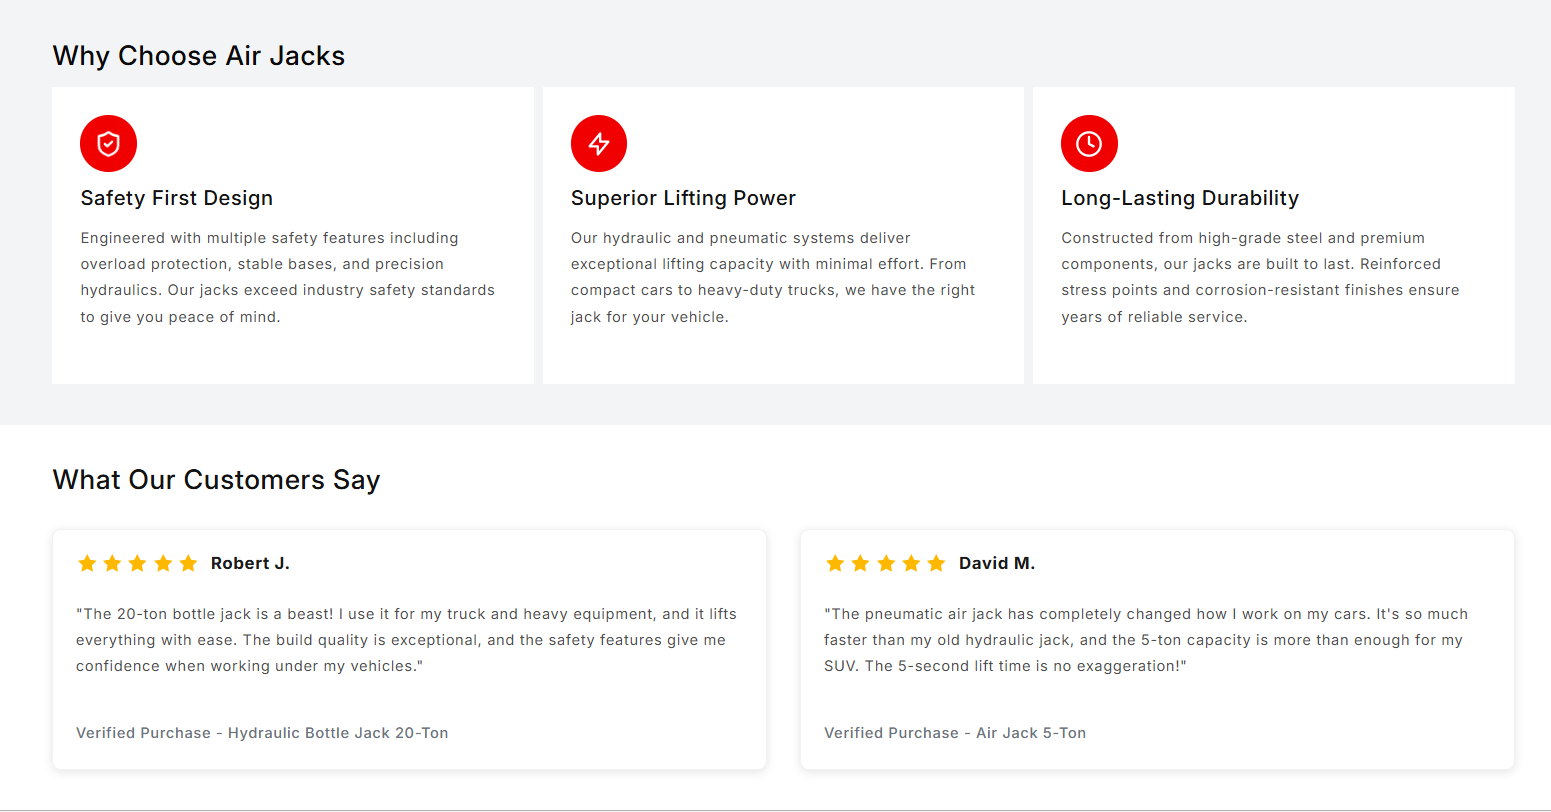Click fifth star in Robert J.'s rating
The width and height of the screenshot is (1551, 812).
188,563
